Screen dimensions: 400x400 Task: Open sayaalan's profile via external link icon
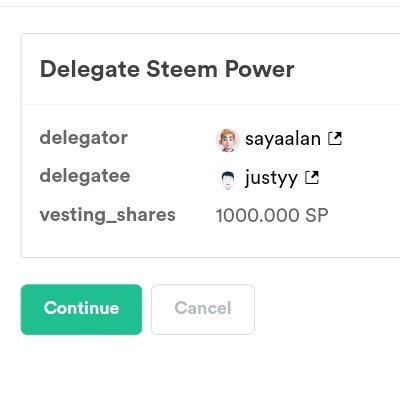tap(335, 139)
